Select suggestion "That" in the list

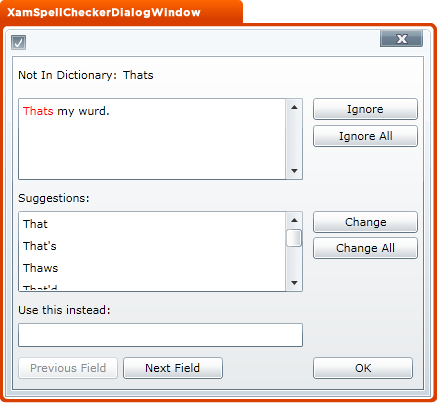pos(152,224)
